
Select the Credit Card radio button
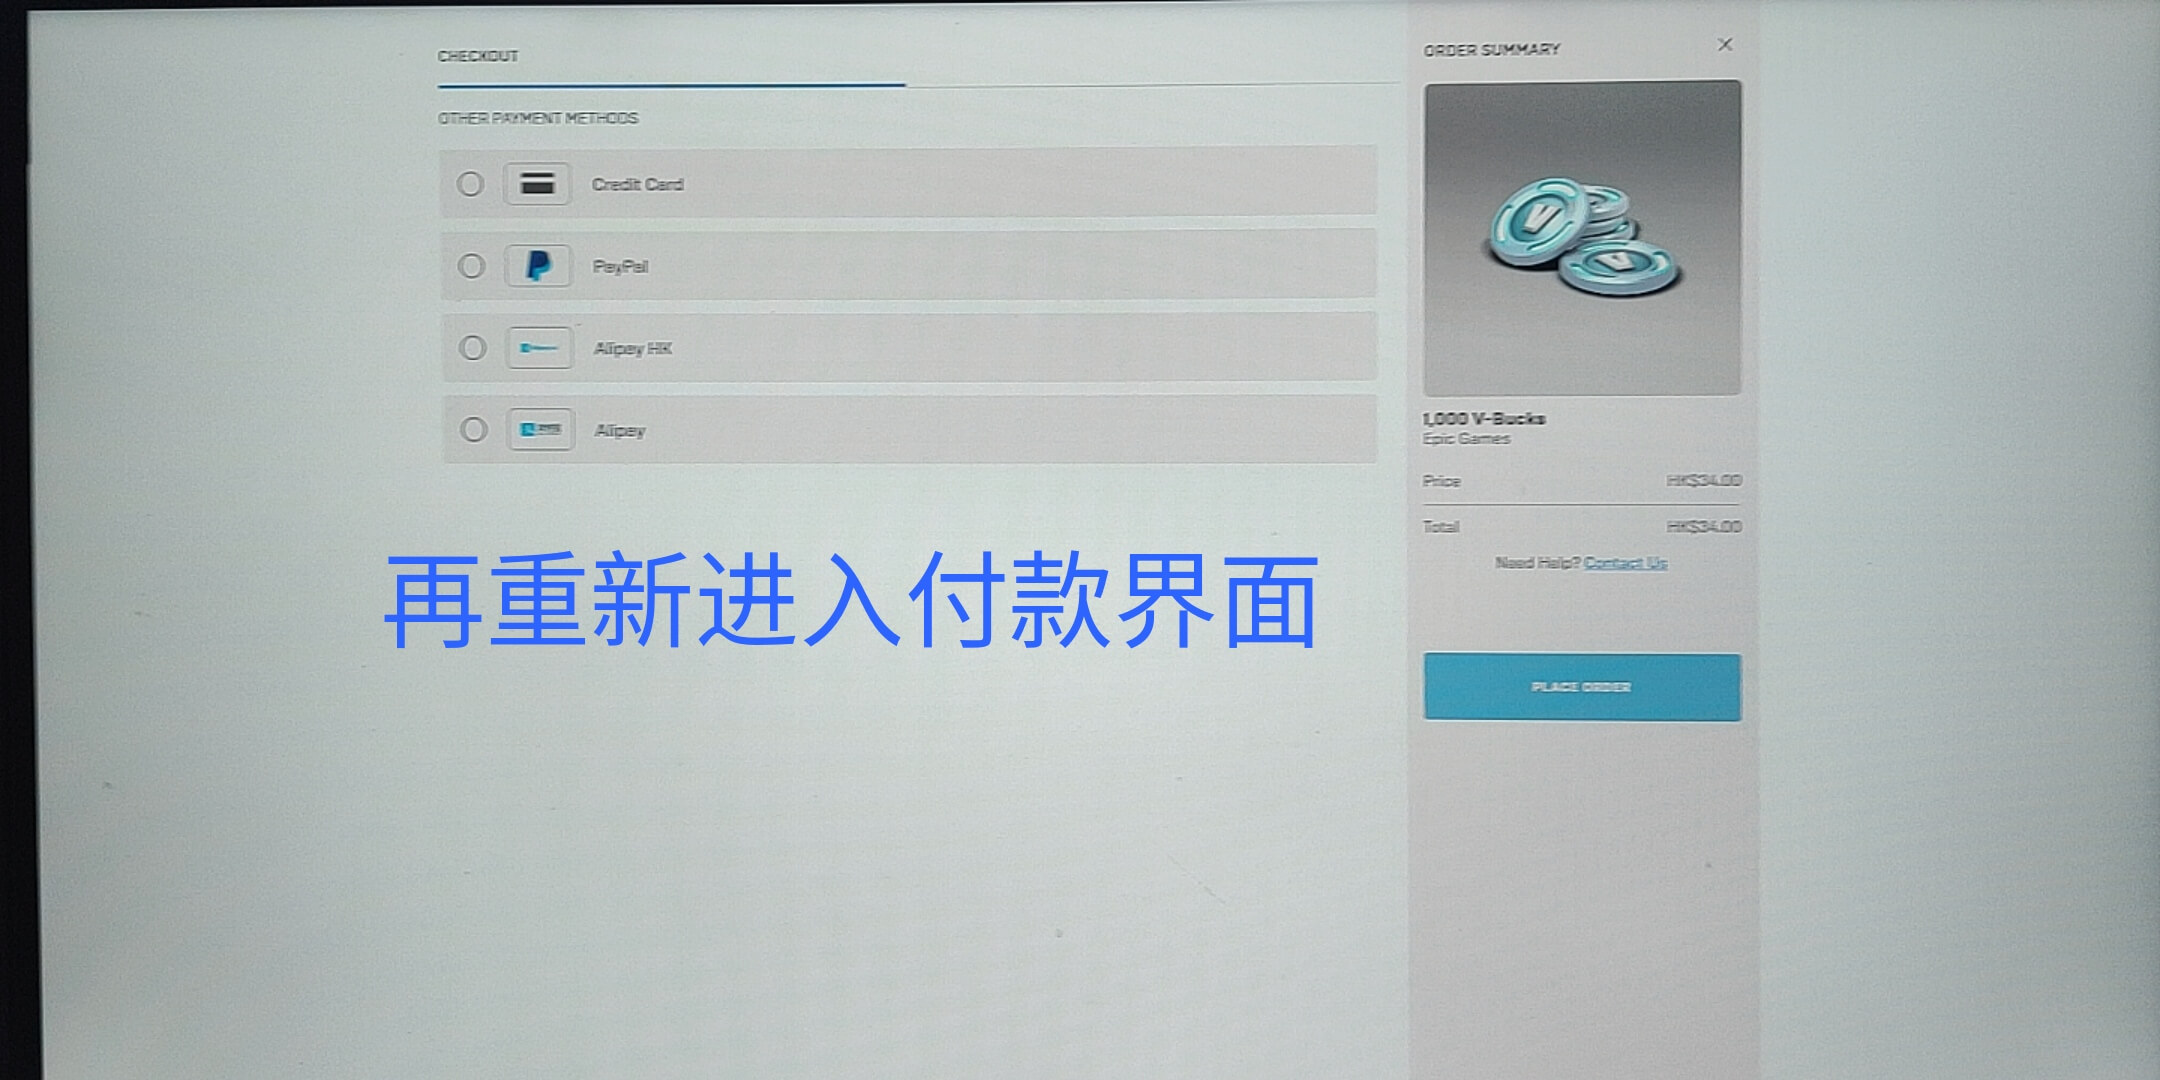tap(470, 184)
